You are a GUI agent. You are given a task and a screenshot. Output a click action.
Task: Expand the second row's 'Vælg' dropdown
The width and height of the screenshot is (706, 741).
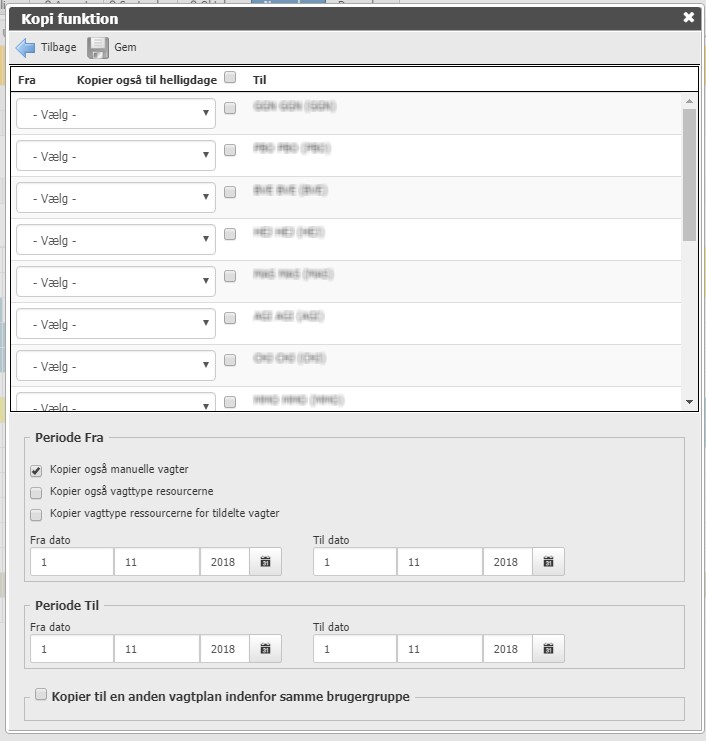click(x=115, y=156)
